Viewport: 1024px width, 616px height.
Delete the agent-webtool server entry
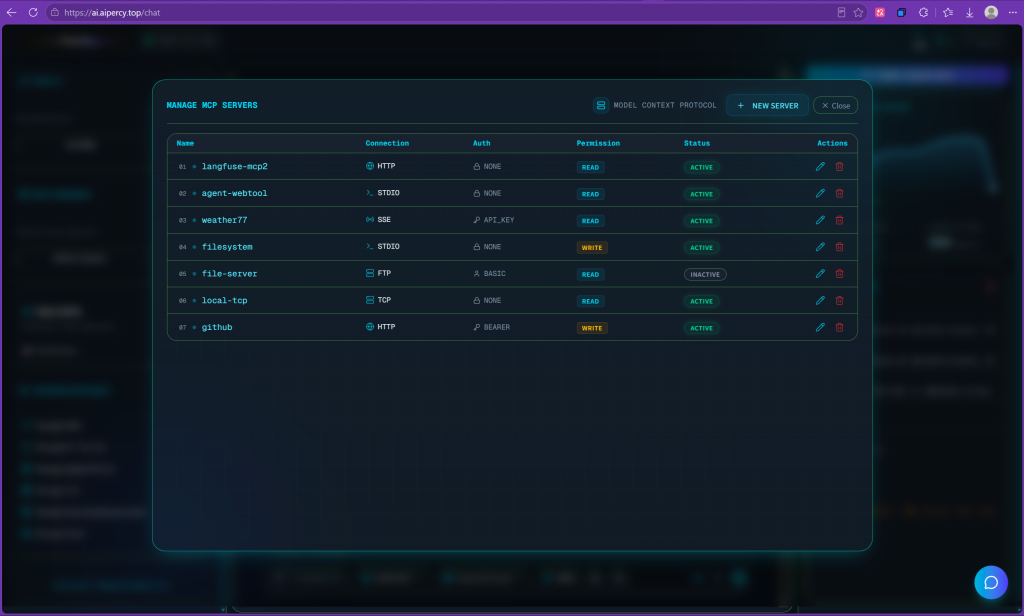[x=840, y=193]
